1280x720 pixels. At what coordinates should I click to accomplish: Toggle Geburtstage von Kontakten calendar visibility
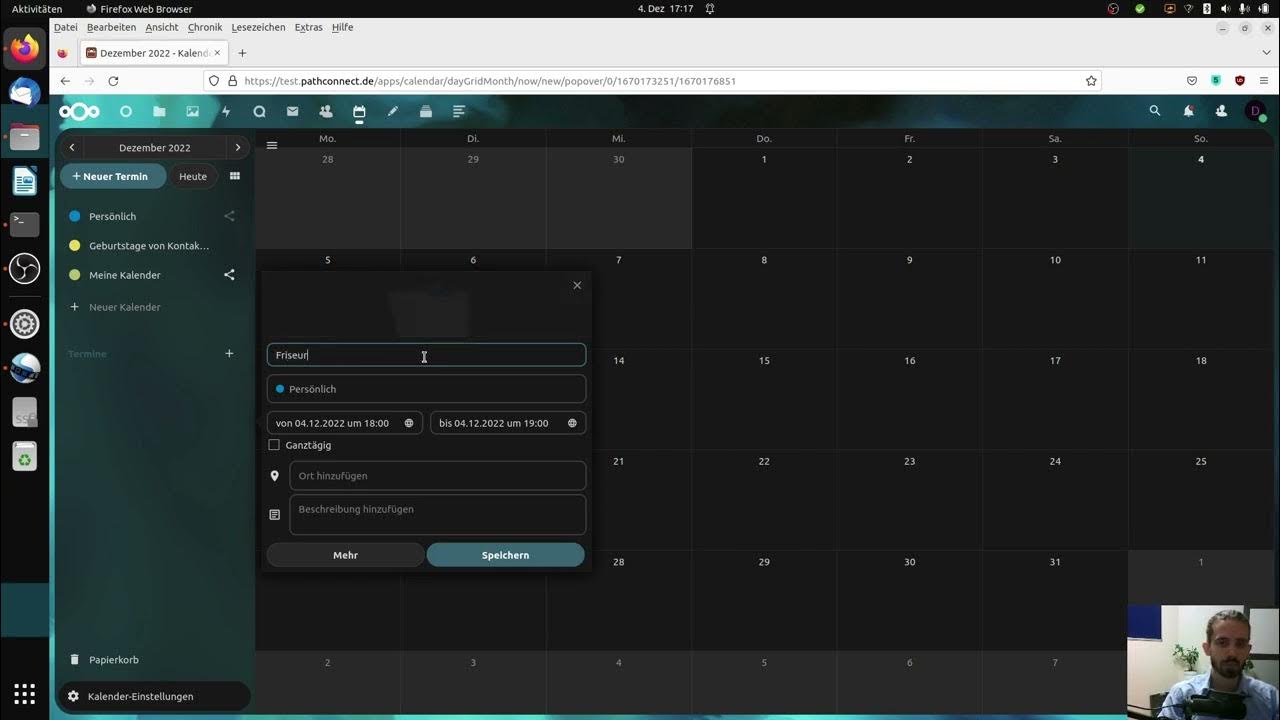[74, 245]
